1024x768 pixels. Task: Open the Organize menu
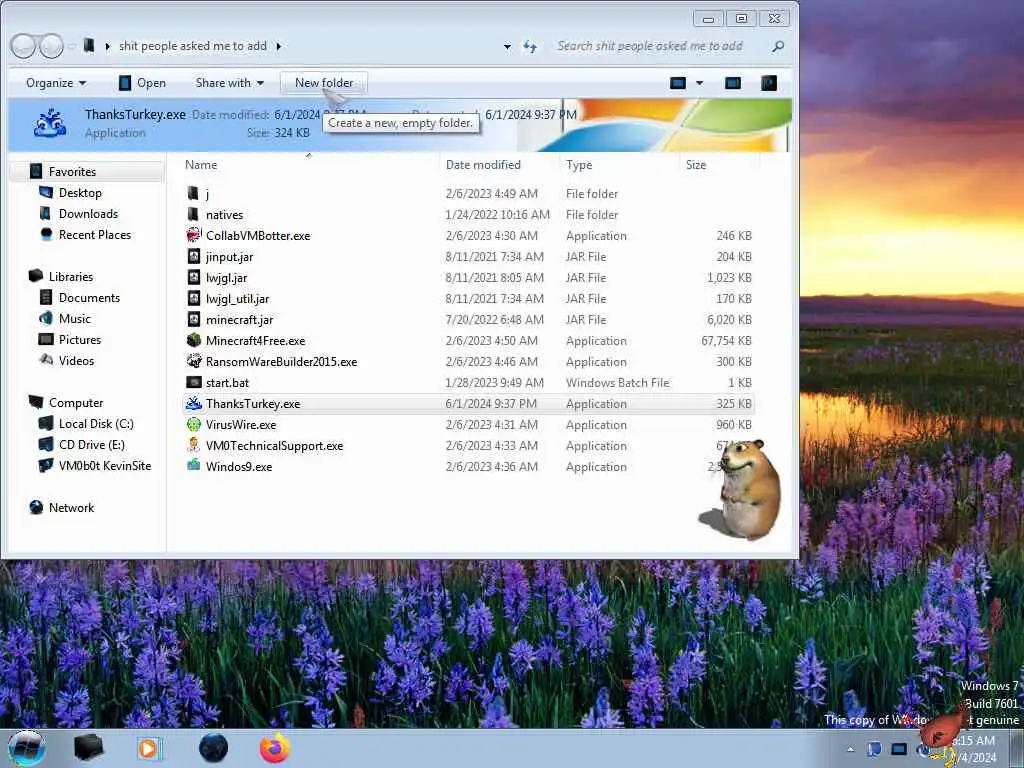[56, 83]
